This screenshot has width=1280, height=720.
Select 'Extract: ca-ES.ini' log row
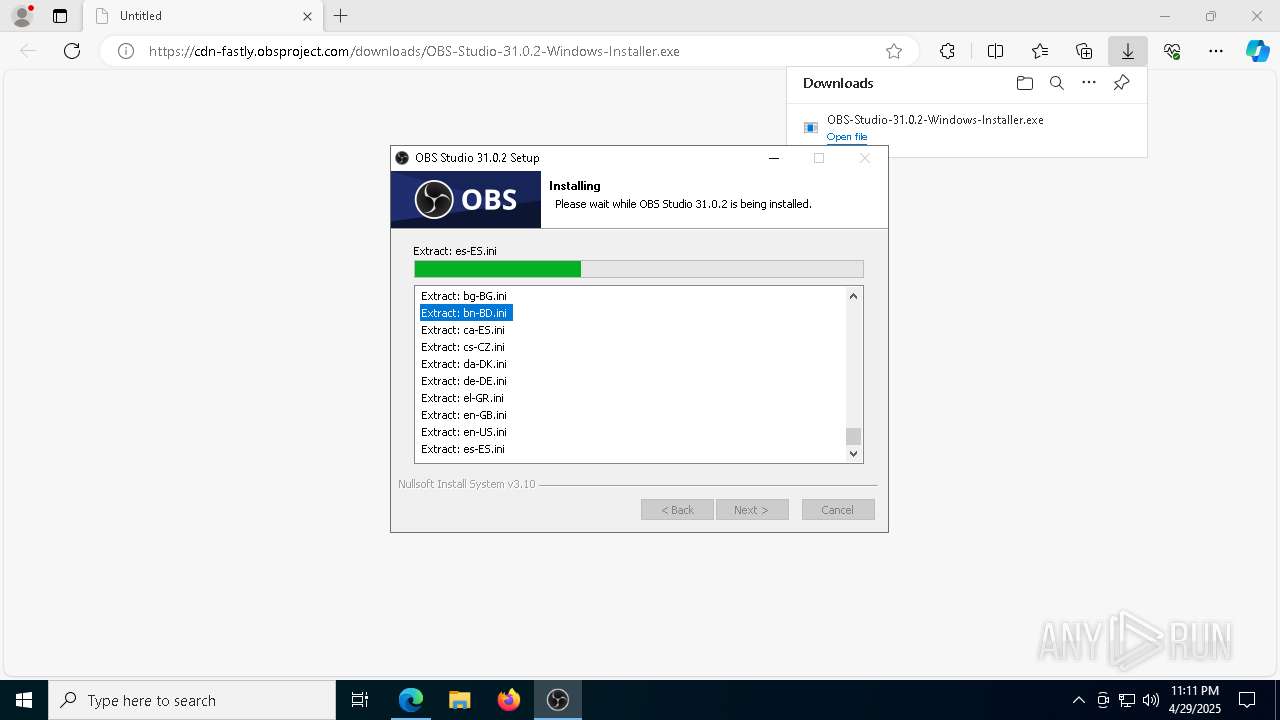[463, 330]
